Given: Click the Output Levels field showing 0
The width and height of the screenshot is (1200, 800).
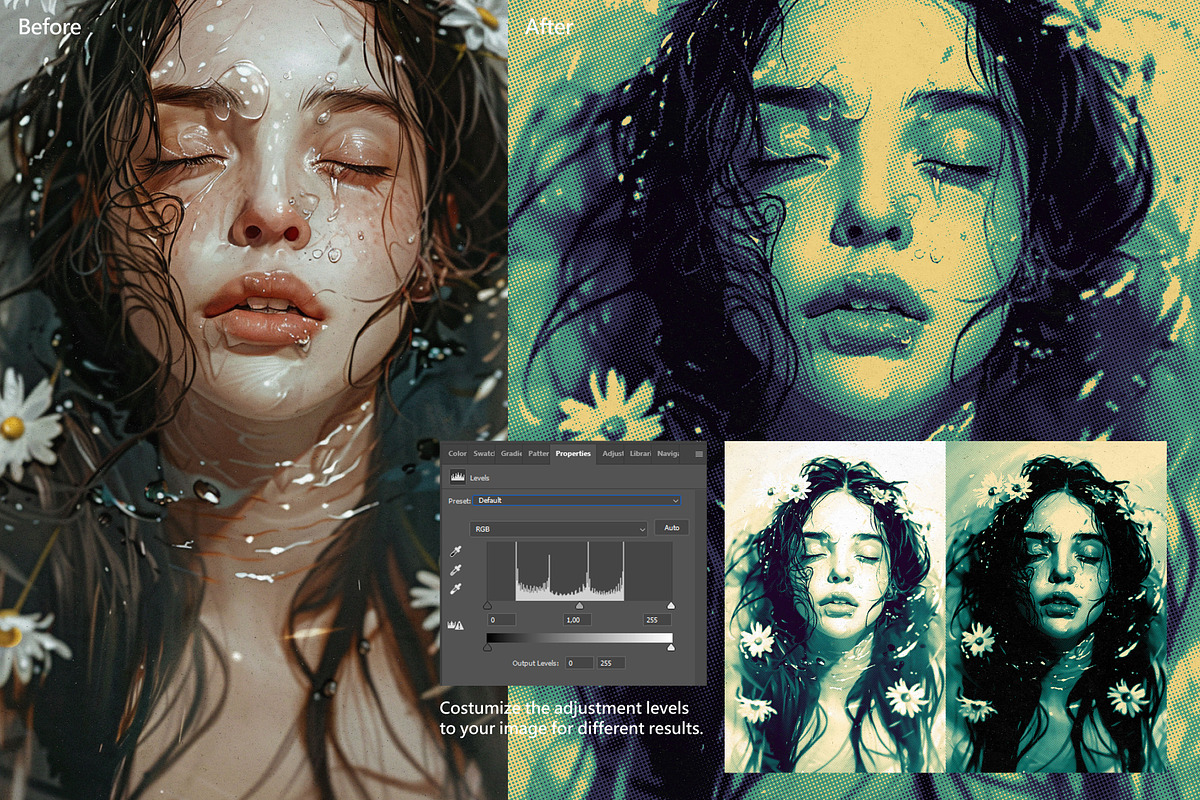Looking at the screenshot, I should point(579,663).
